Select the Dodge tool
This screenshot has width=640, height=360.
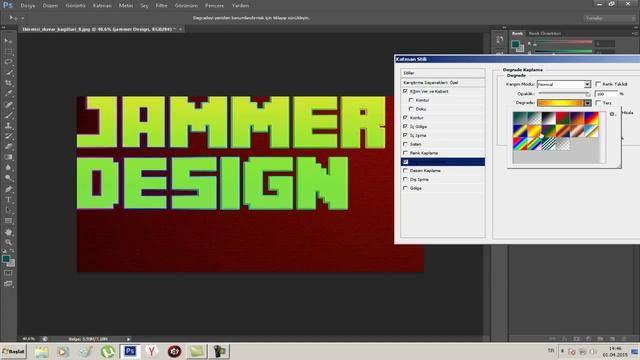tap(8, 178)
